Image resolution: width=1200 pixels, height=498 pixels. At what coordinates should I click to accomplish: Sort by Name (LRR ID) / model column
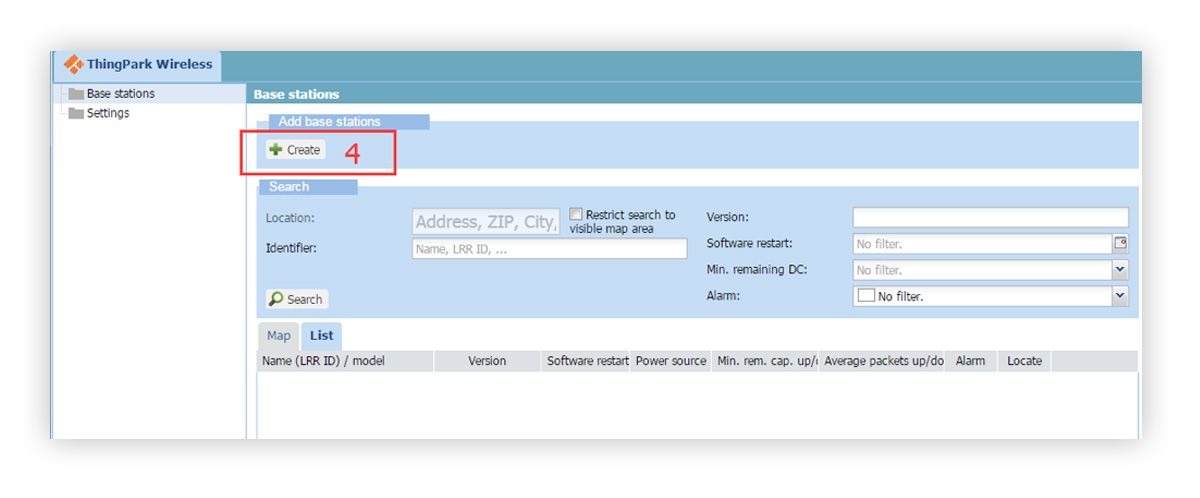point(345,361)
